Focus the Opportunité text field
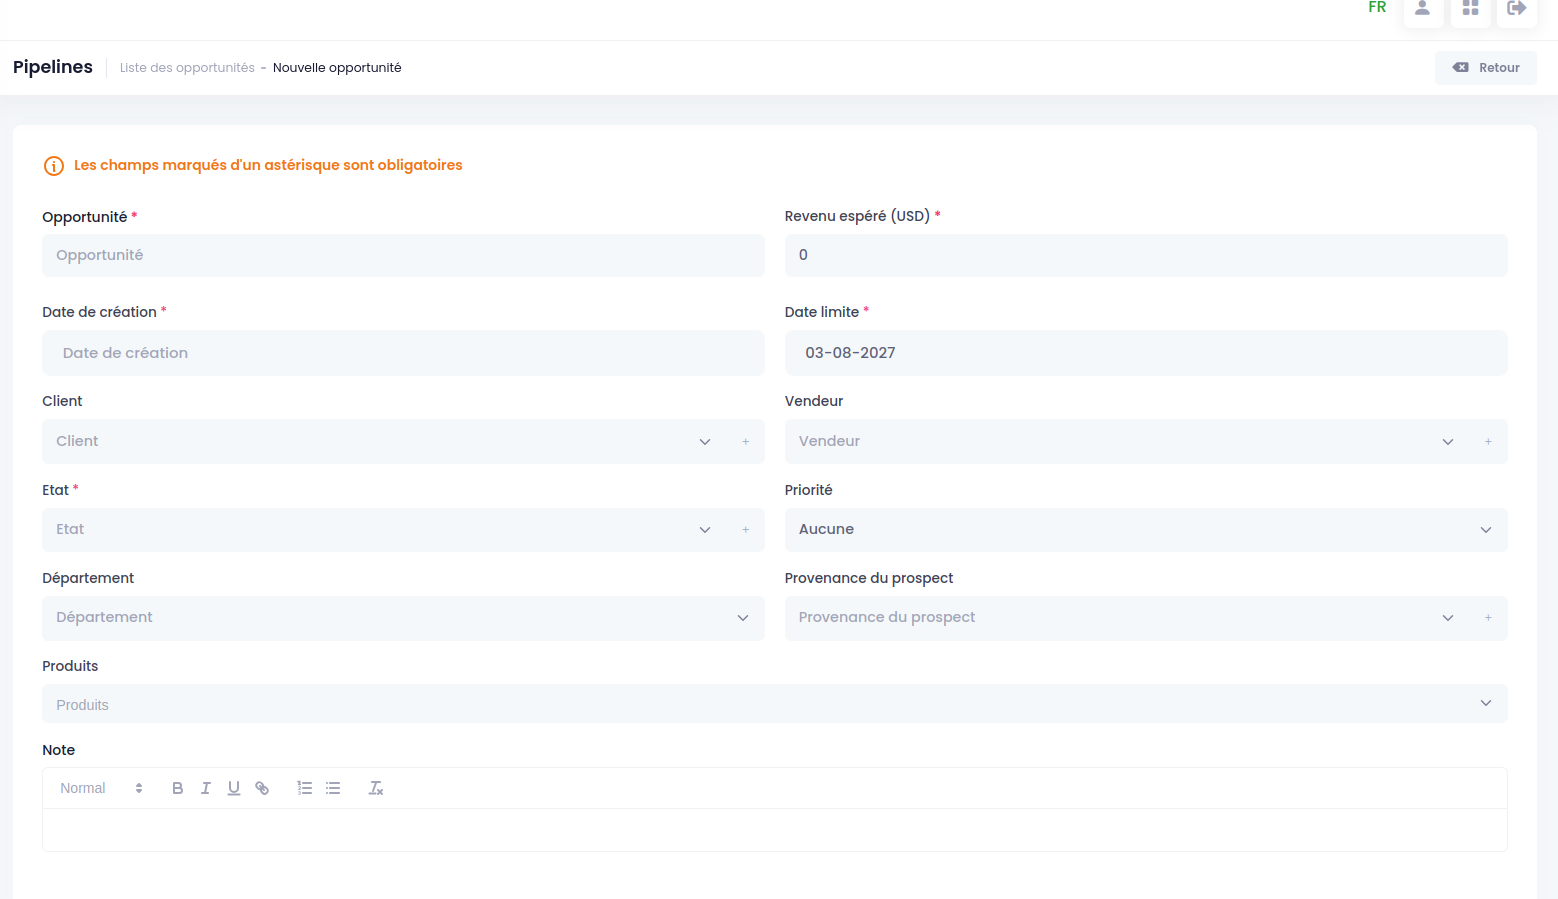The width and height of the screenshot is (1558, 899). point(403,255)
